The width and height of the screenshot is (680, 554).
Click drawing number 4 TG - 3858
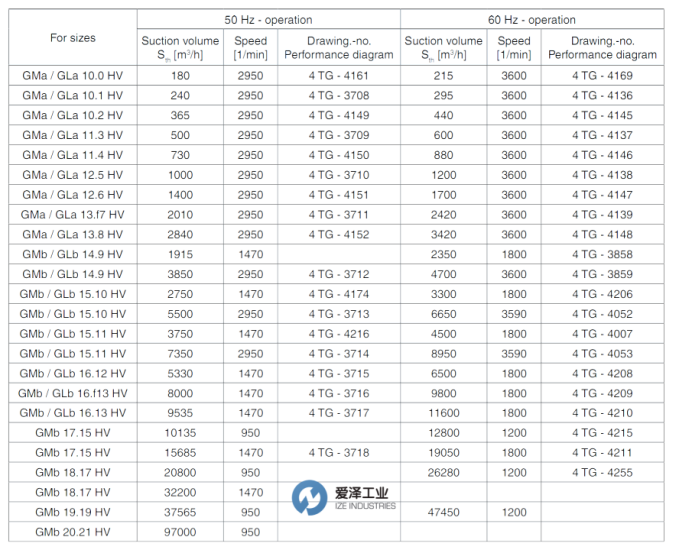602,255
